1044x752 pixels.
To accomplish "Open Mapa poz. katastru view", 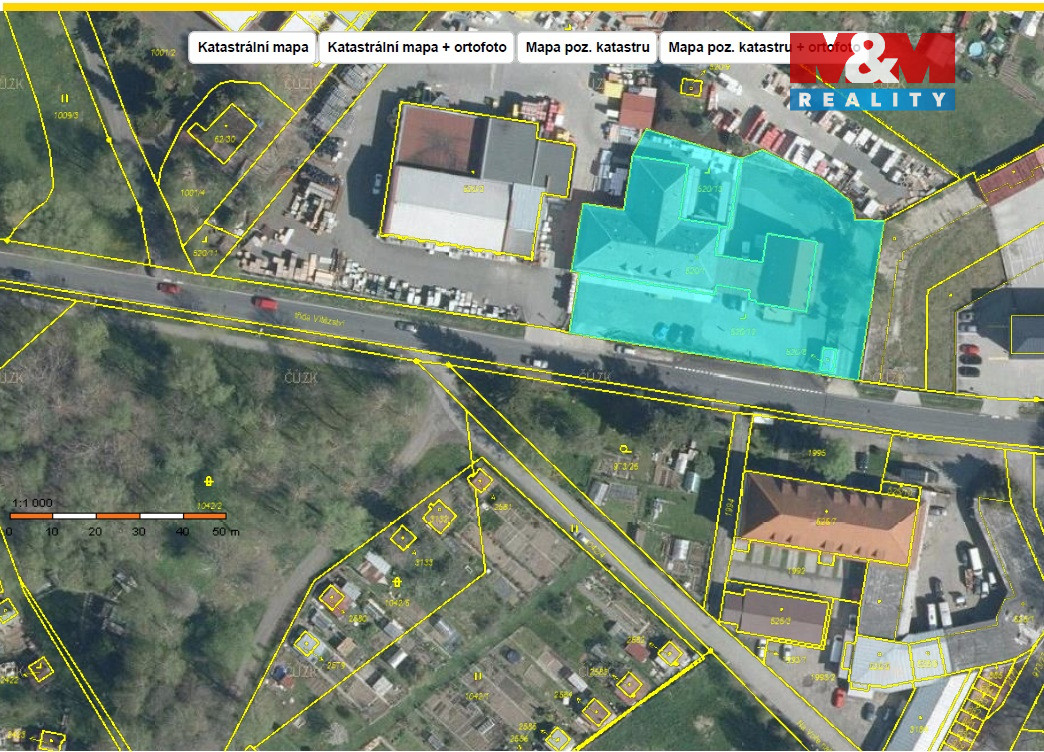I will (588, 47).
